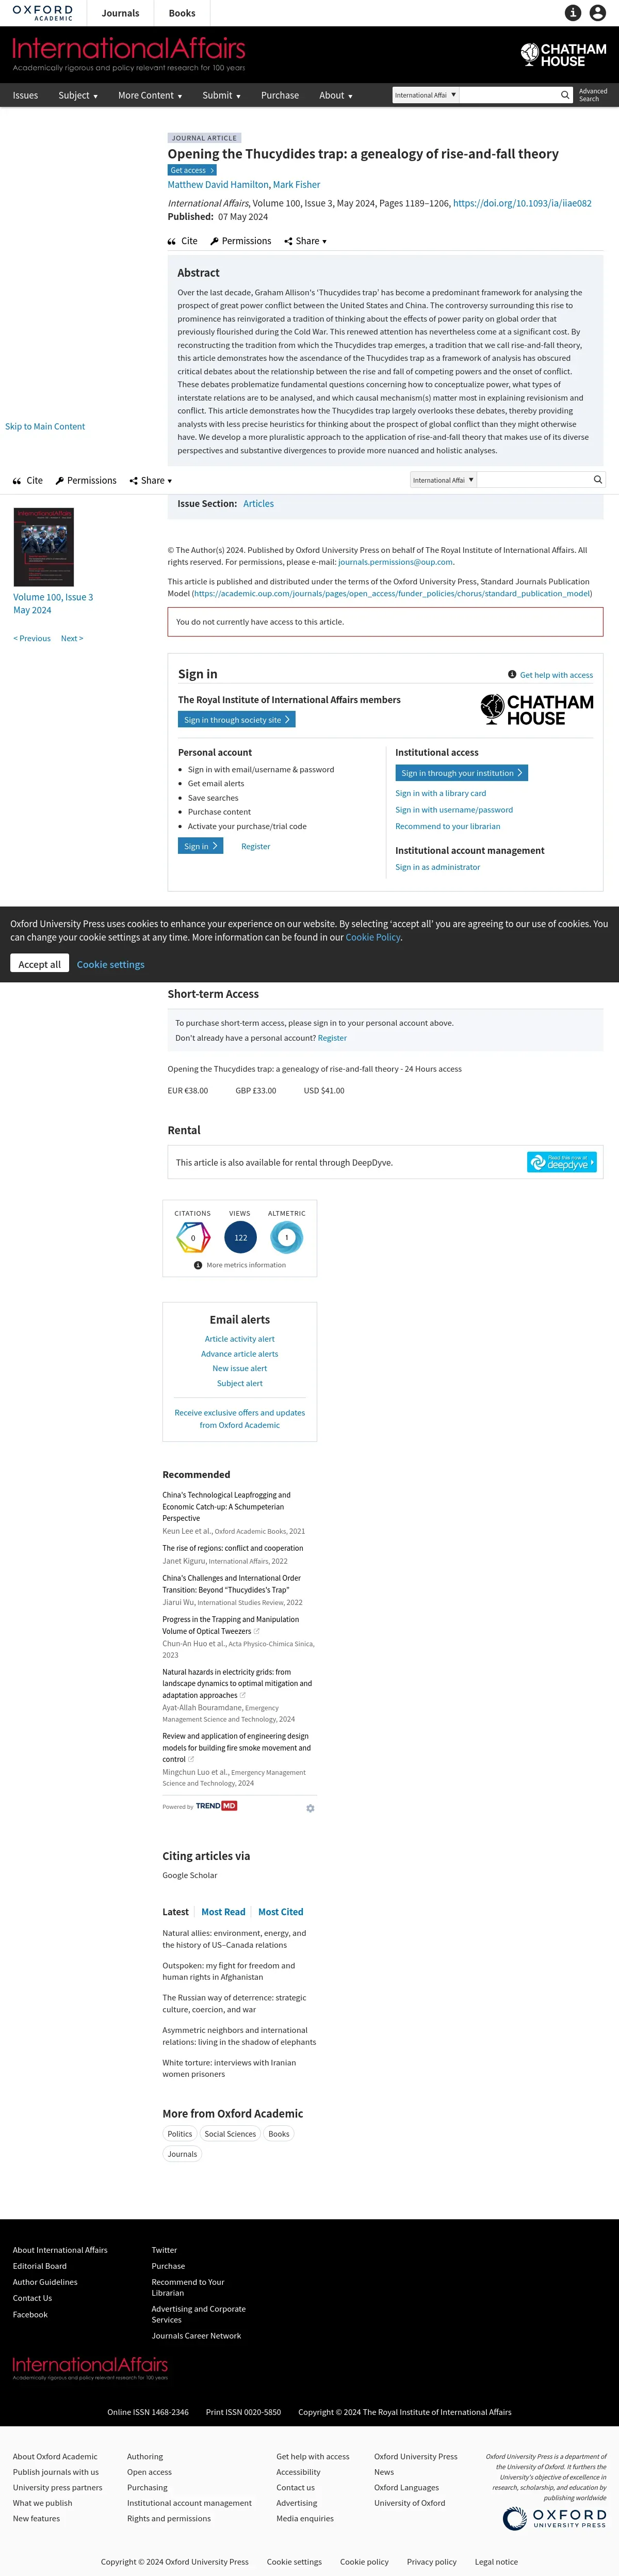Click the Chatham House logo in header

point(564,54)
